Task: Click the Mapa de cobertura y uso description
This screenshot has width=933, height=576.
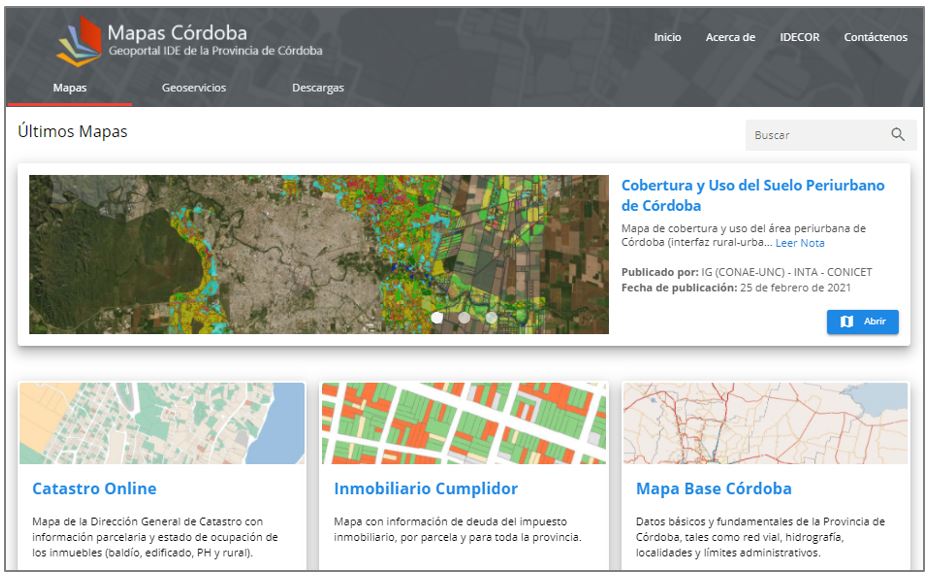Action: click(x=743, y=235)
